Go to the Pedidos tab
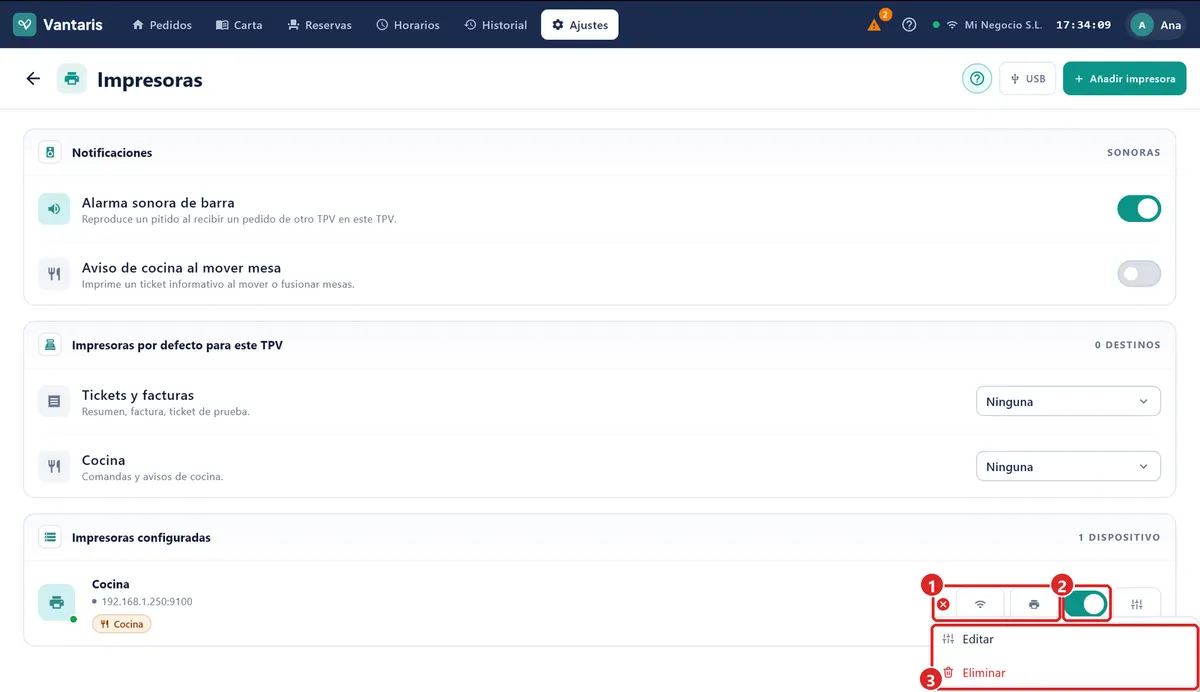This screenshot has width=1200, height=692. (x=162, y=25)
